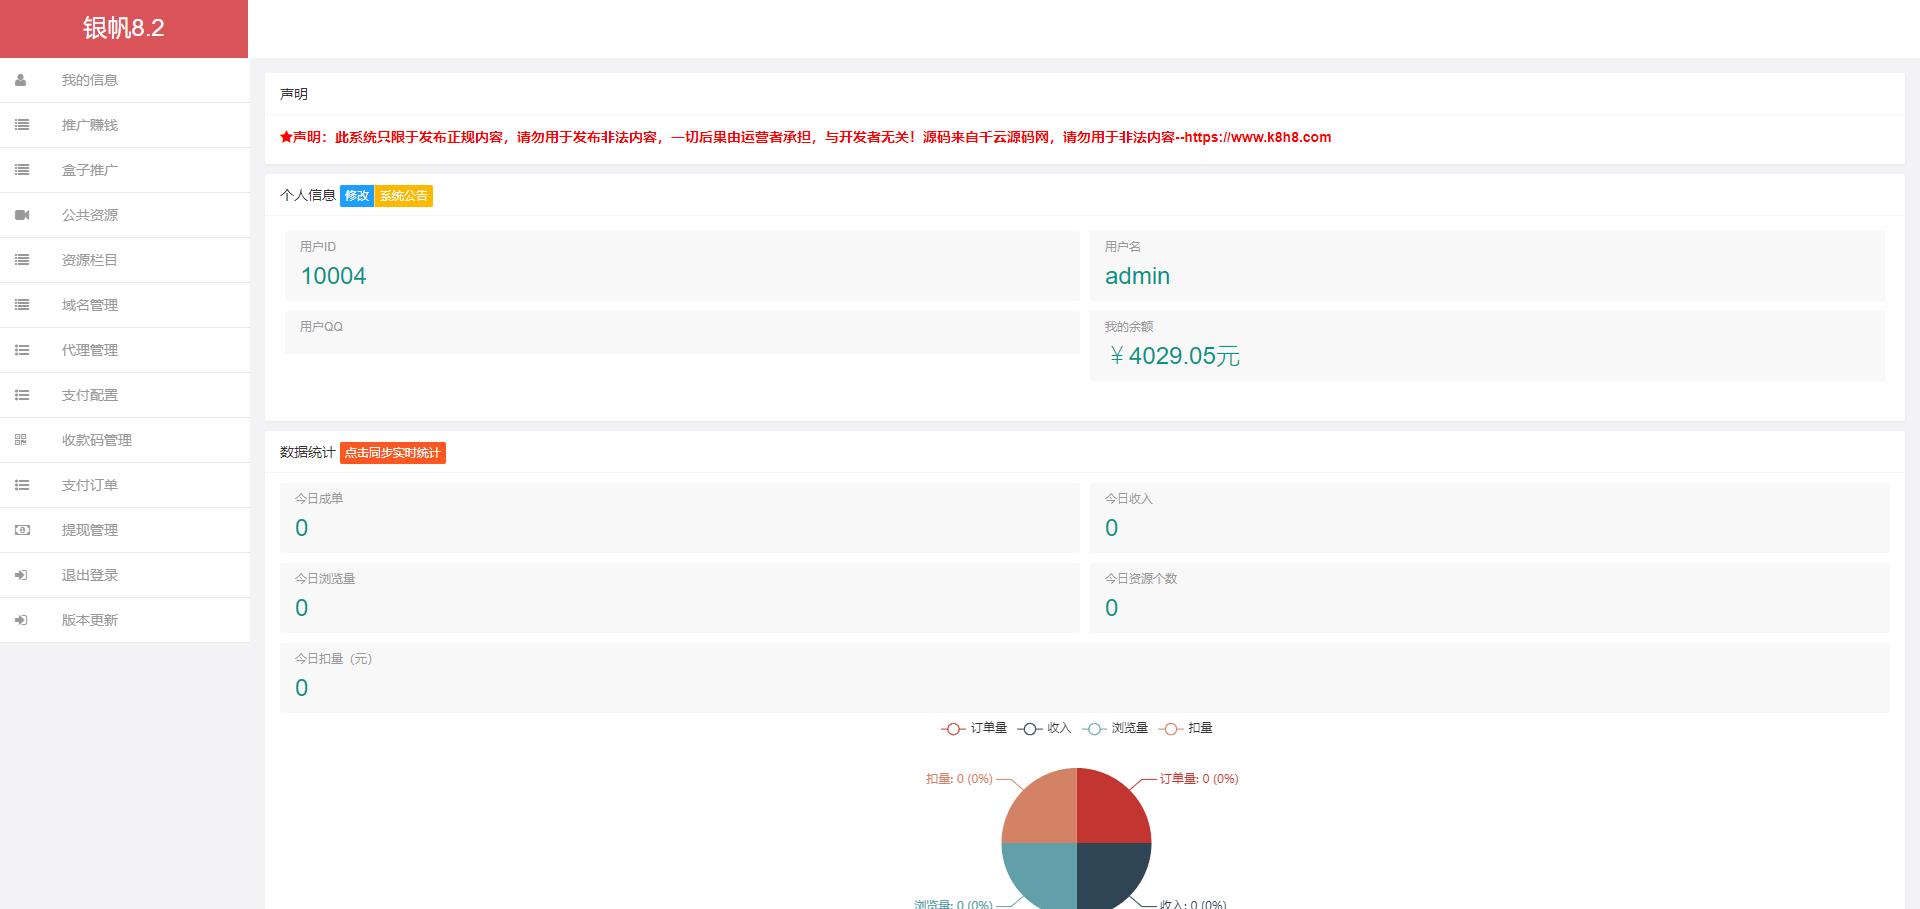Toggle the 收入 legend series off
Screen dimensions: 1920x909
click(x=1044, y=728)
